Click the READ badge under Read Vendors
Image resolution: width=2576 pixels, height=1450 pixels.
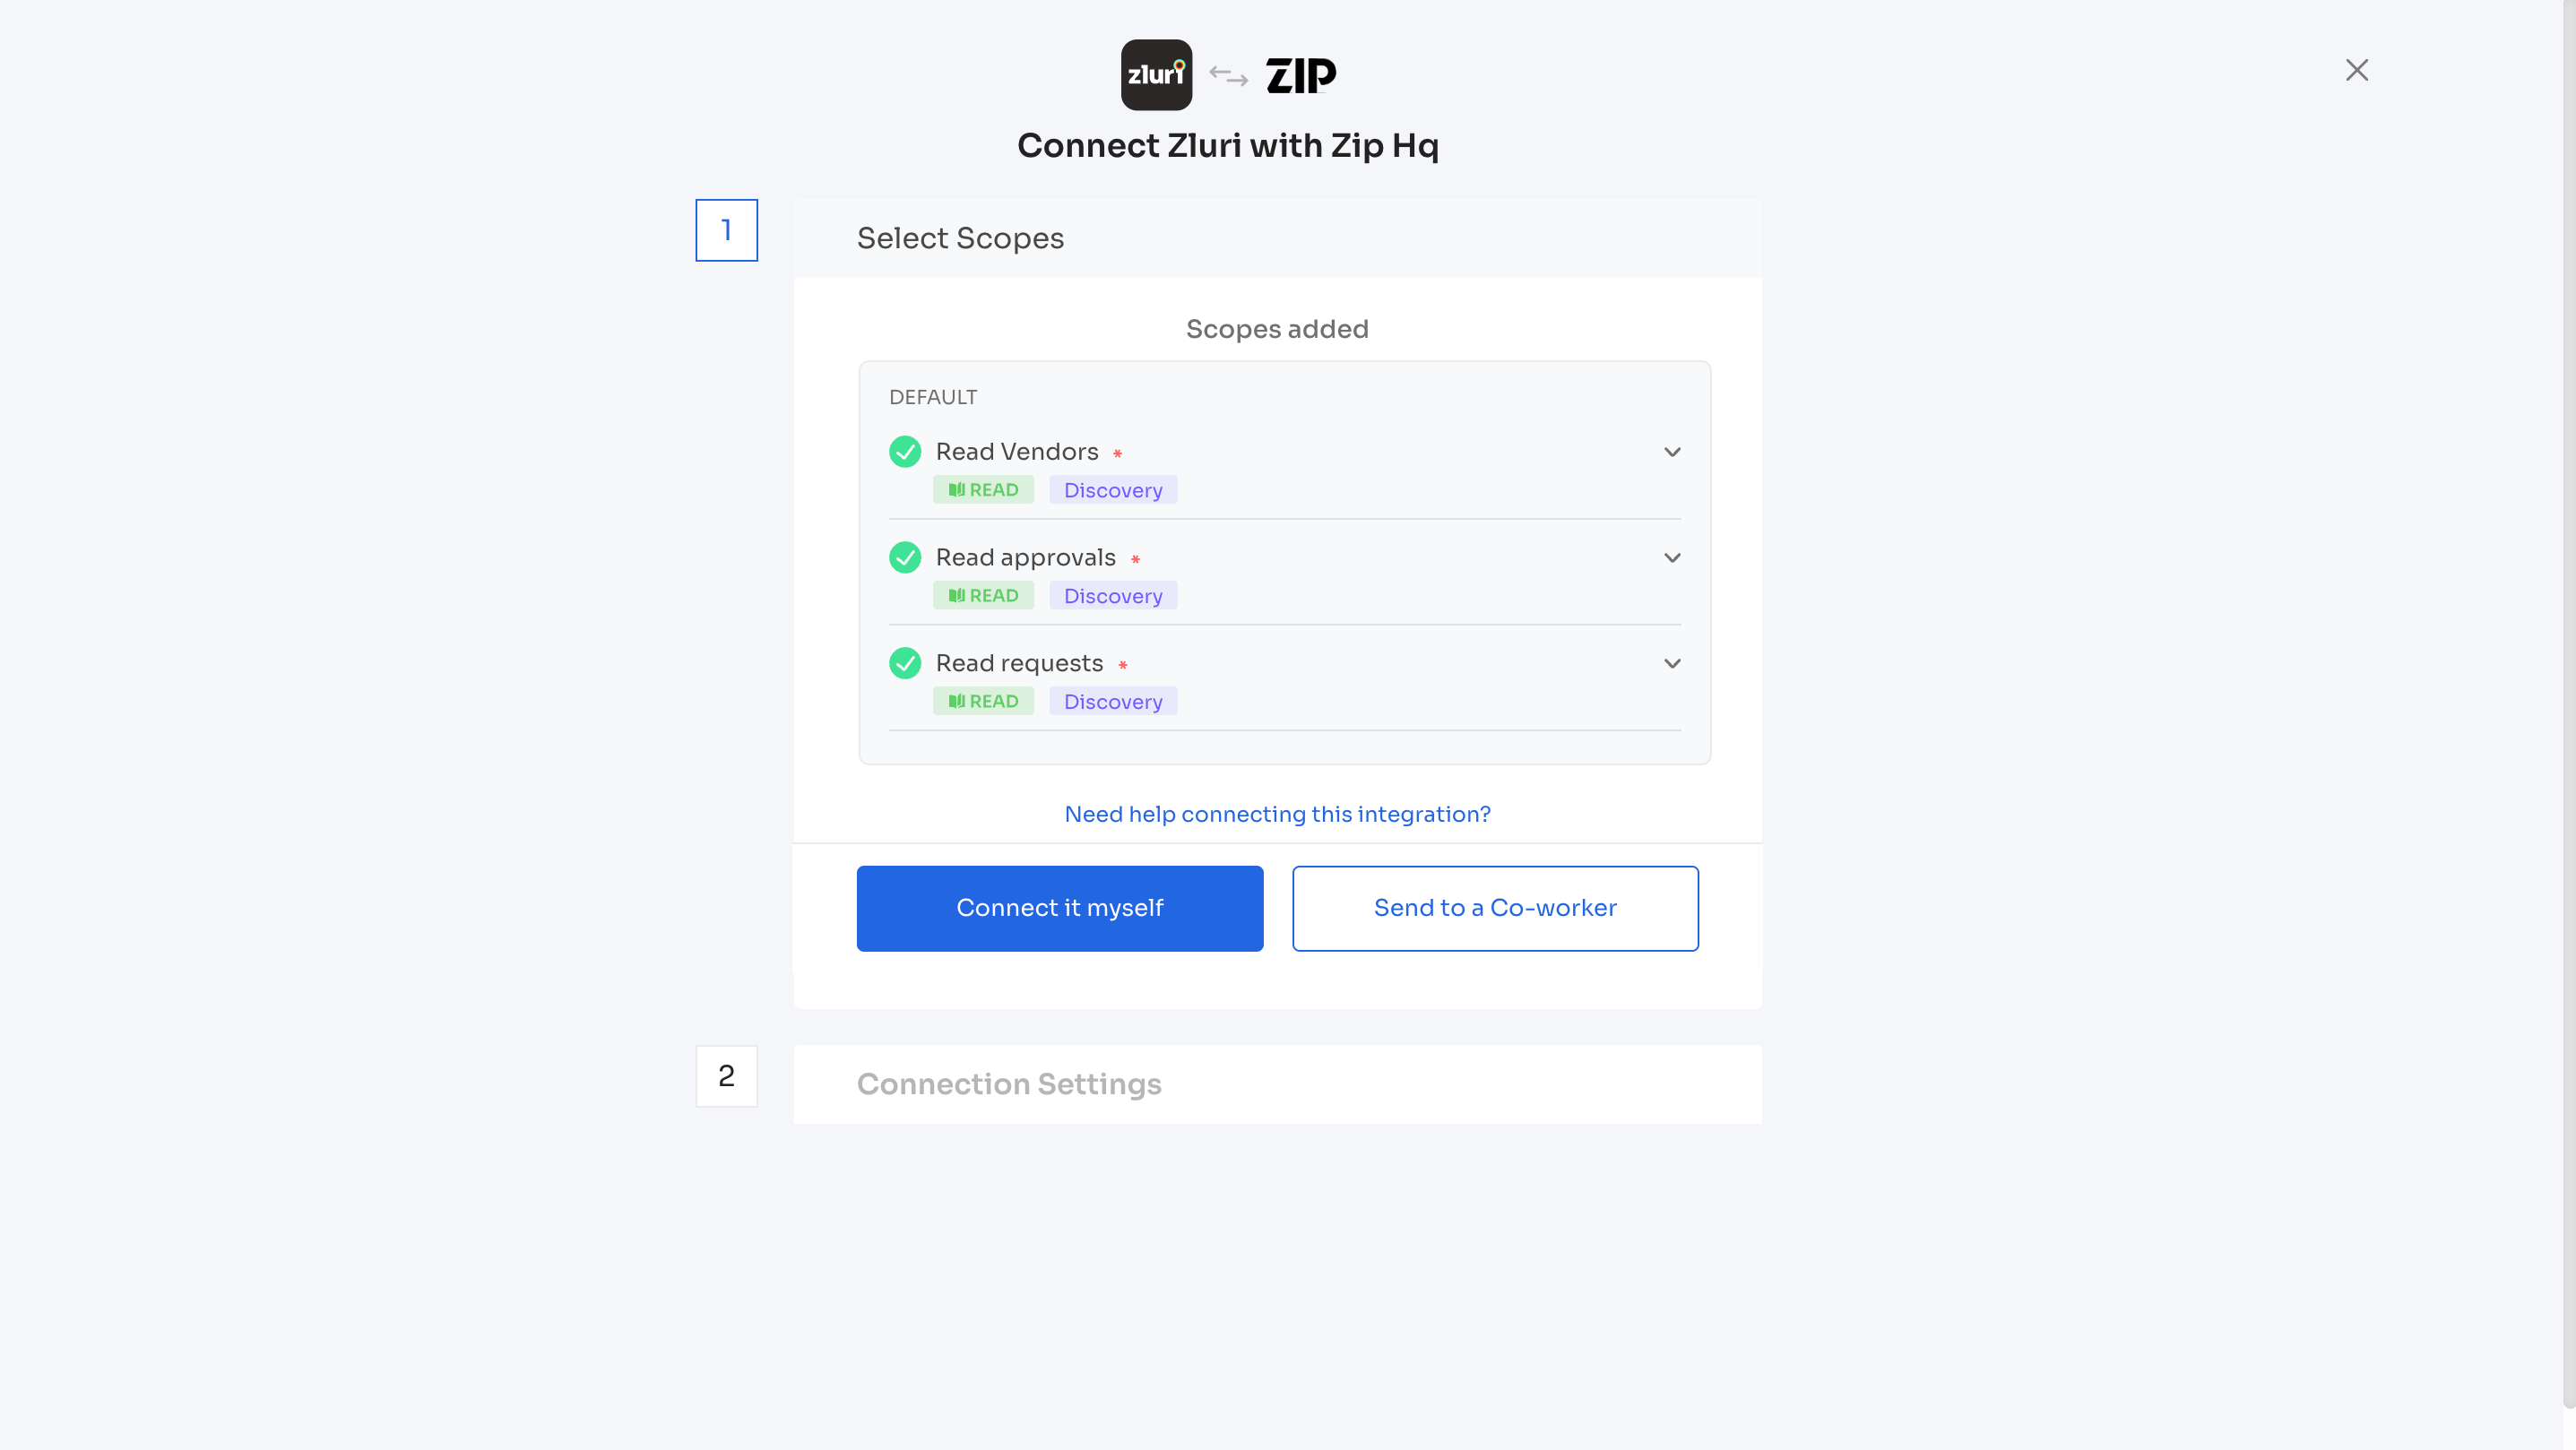point(983,489)
